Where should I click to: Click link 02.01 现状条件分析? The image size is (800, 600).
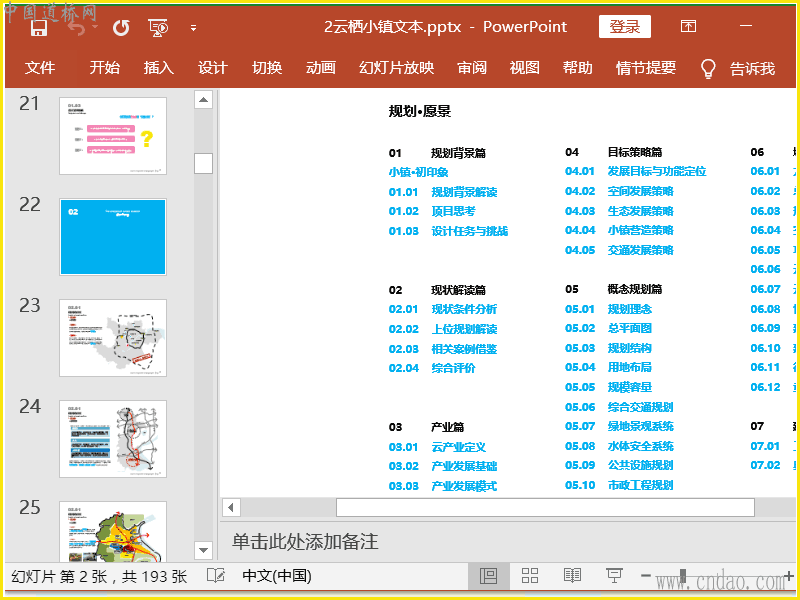[443, 309]
